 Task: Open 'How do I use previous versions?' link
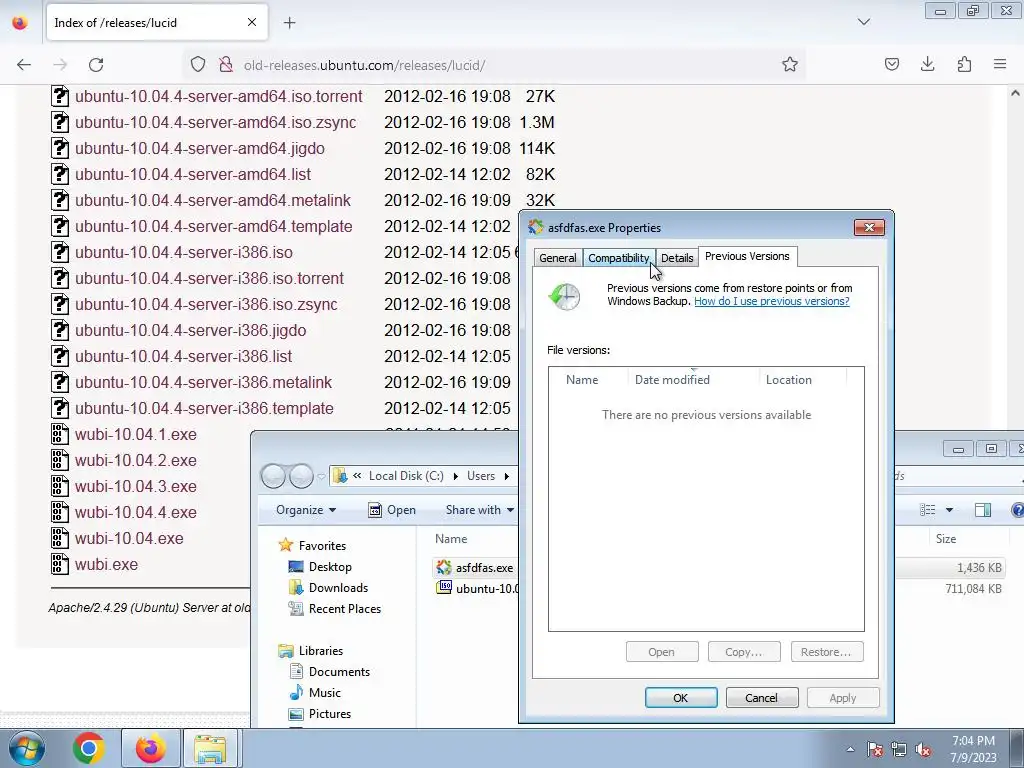[x=771, y=301]
